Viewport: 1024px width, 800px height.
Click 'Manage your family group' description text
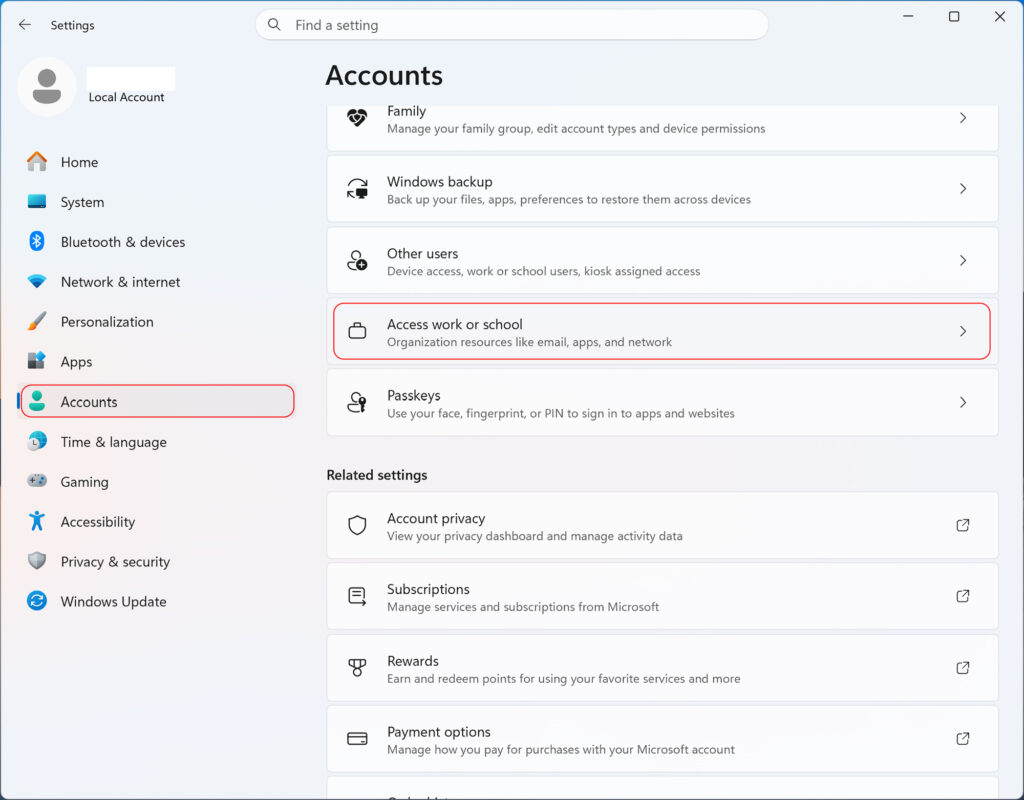576,129
